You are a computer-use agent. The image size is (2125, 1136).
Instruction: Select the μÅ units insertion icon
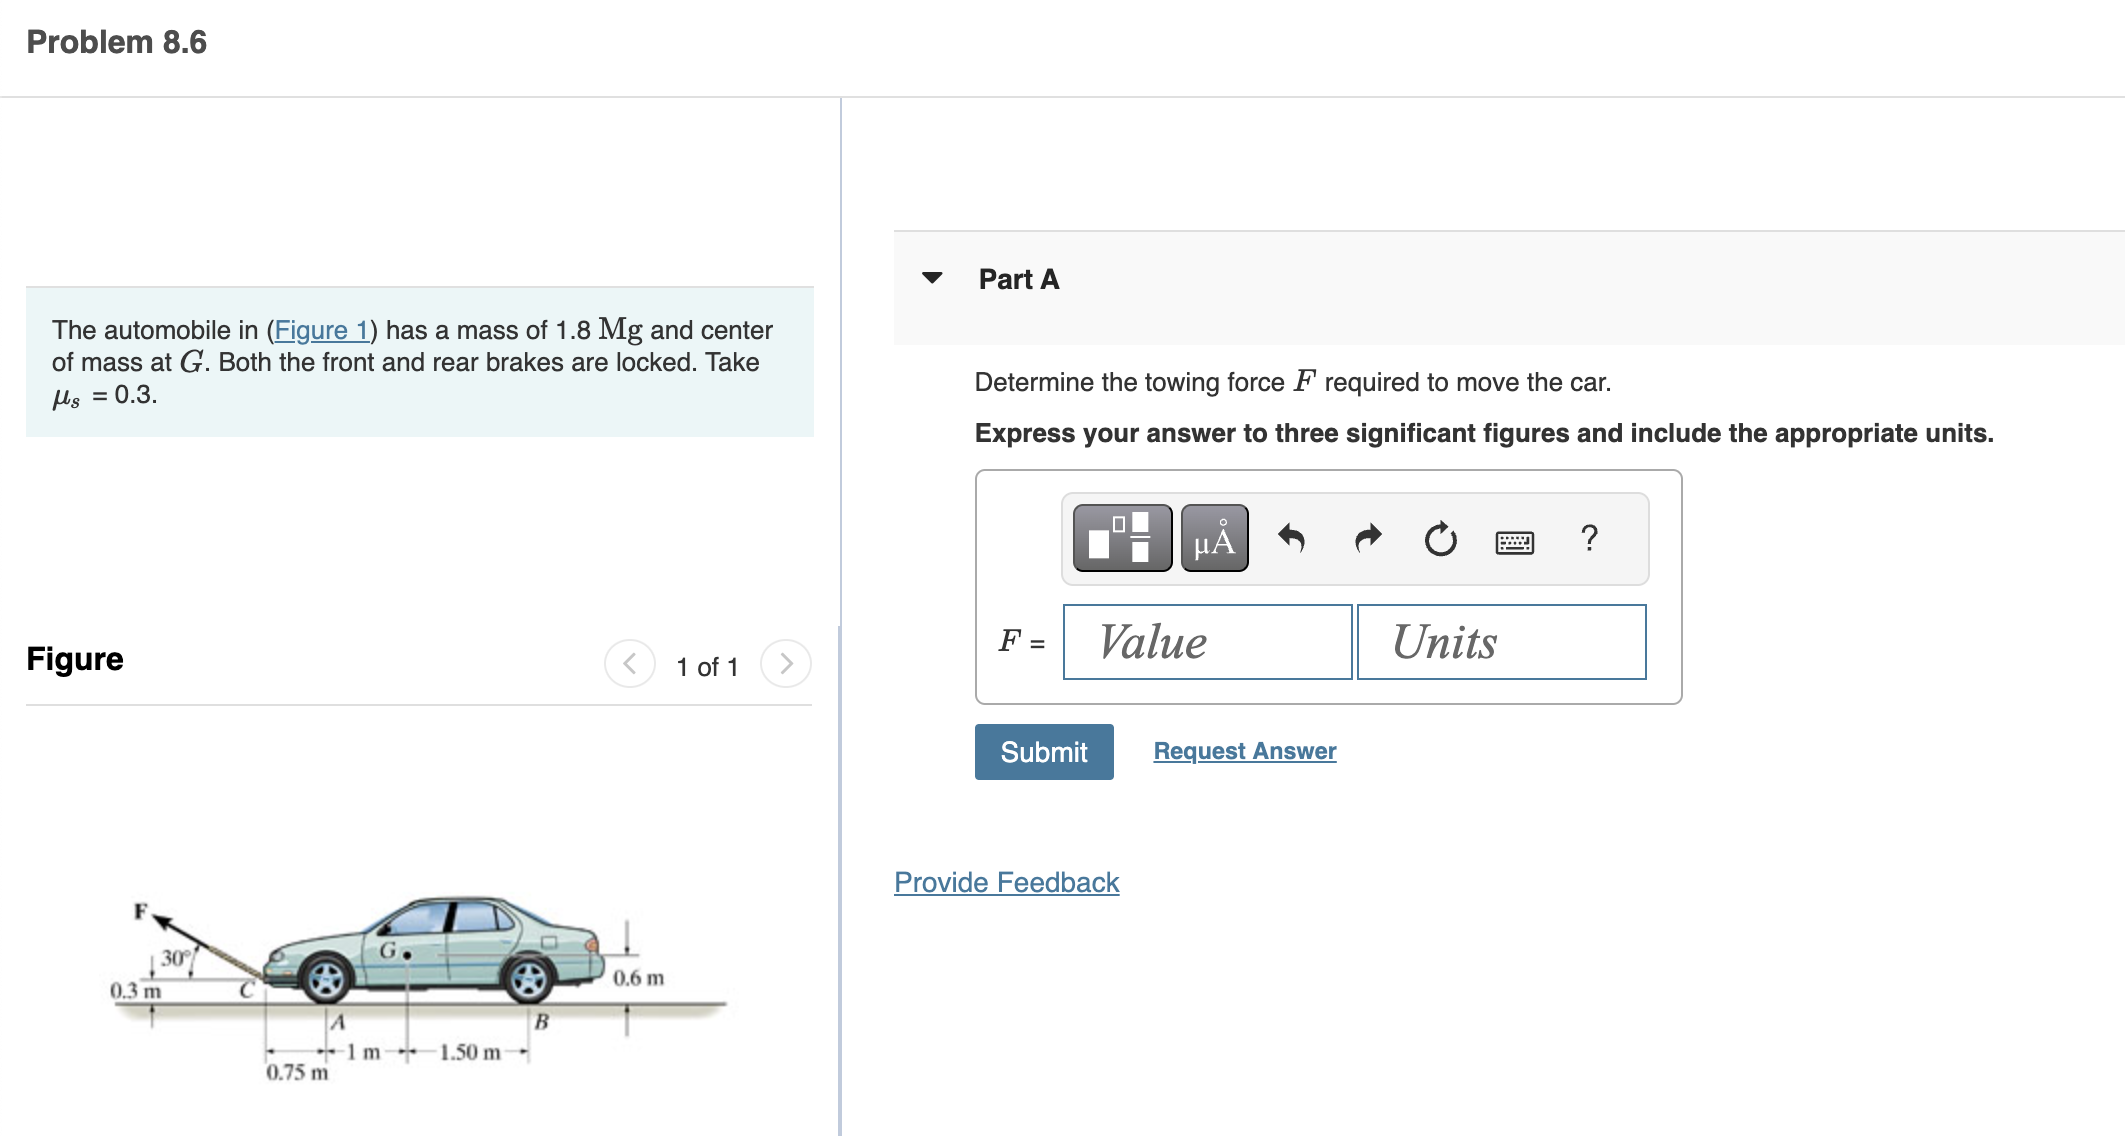[x=1213, y=538]
